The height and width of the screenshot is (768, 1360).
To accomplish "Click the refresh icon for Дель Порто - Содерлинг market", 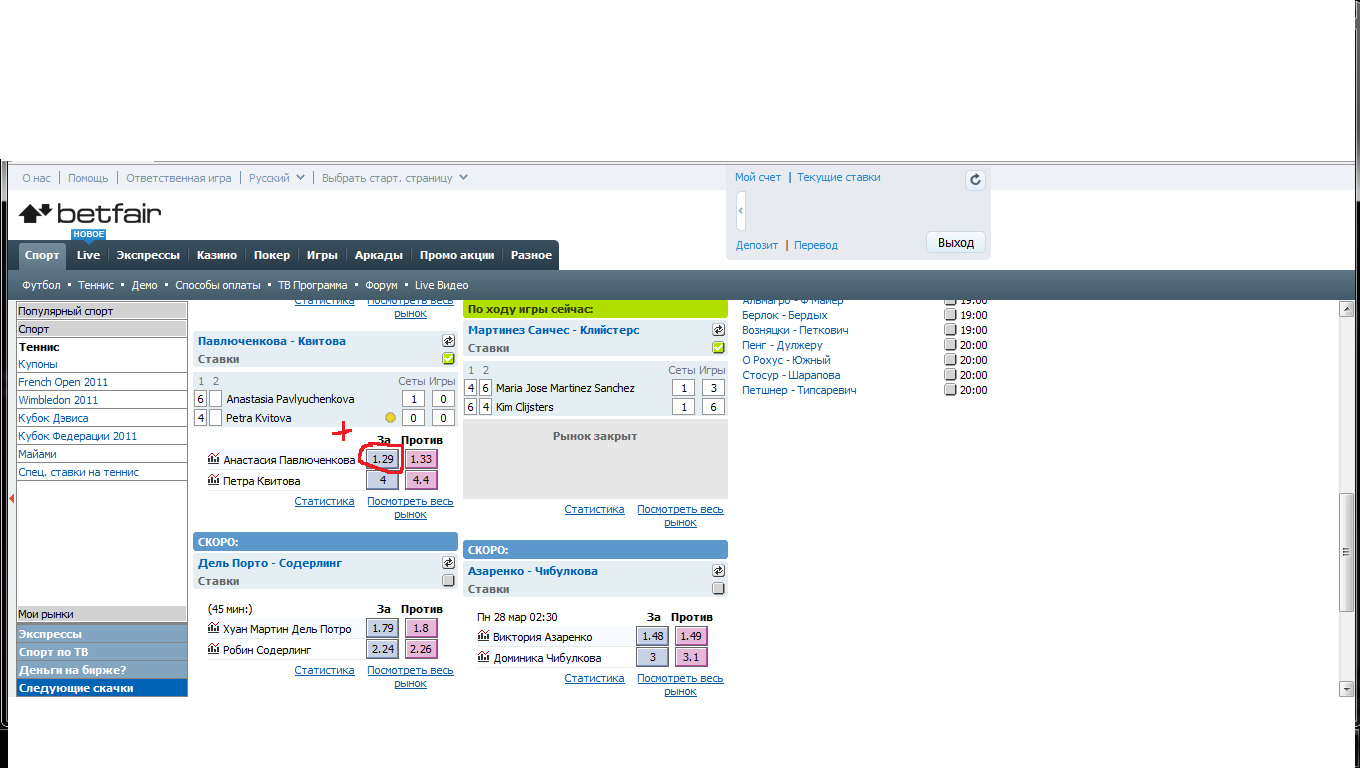I will [448, 563].
